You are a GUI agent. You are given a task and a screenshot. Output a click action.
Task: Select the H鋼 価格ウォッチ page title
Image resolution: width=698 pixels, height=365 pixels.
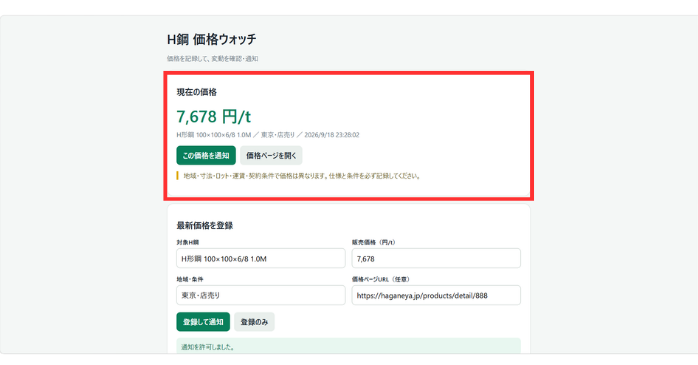pyautogui.click(x=211, y=39)
